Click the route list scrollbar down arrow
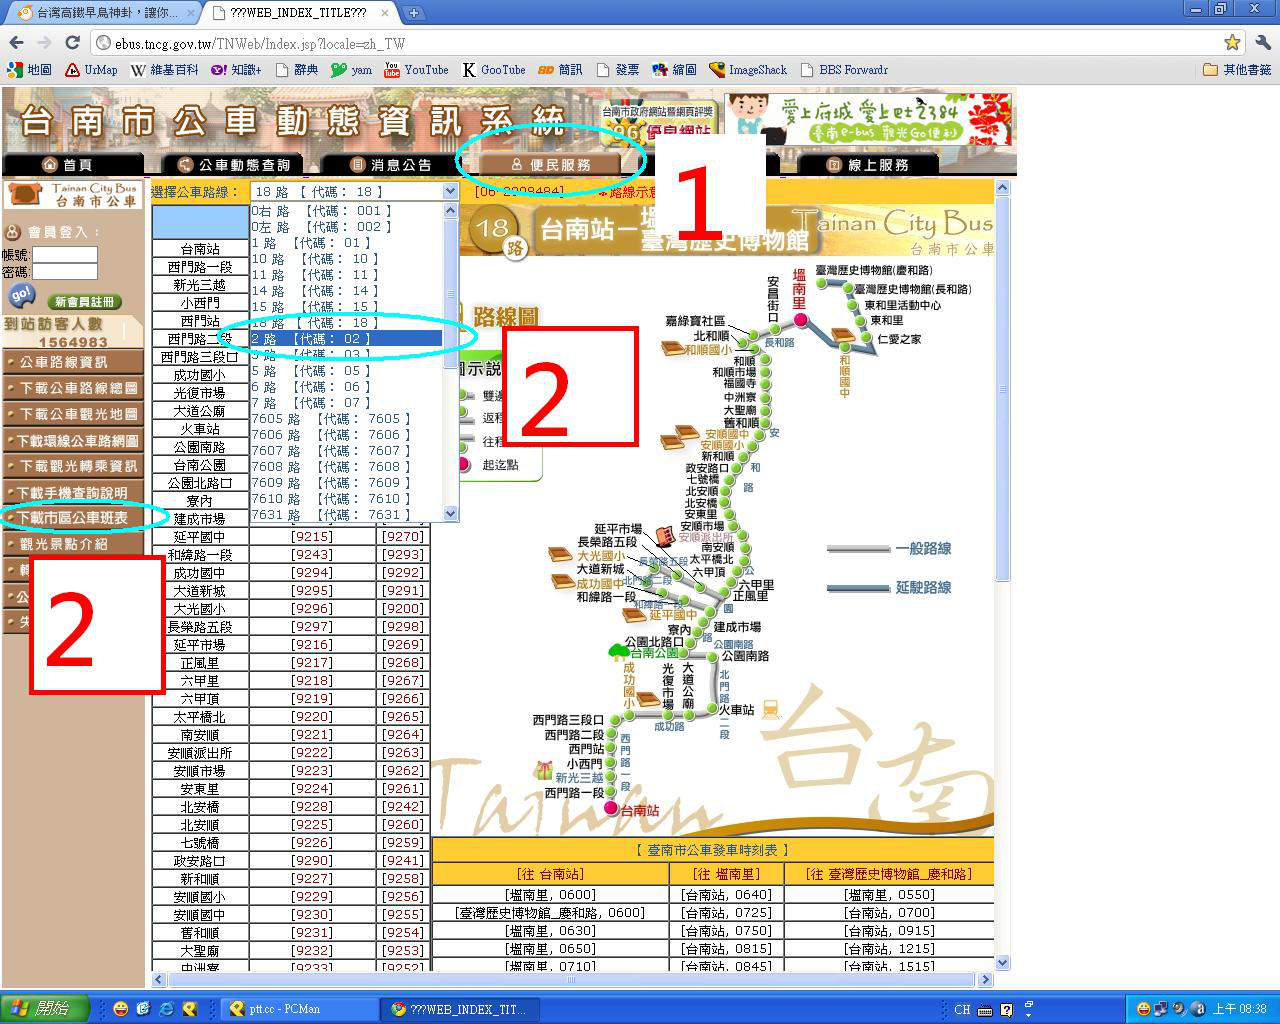 pos(450,514)
